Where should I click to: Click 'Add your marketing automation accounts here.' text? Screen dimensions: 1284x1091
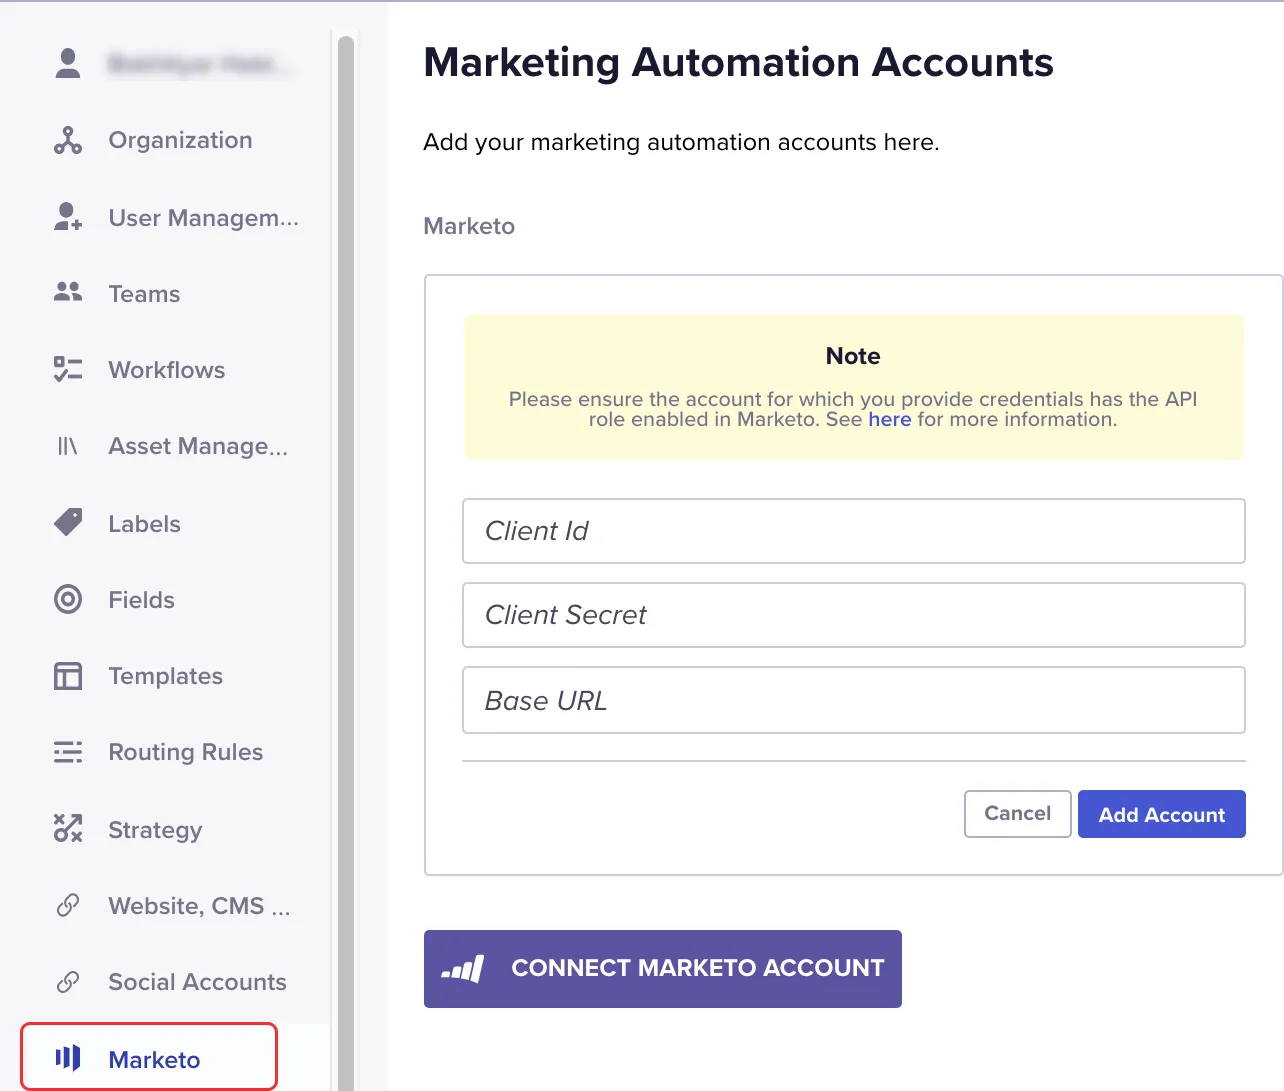click(x=681, y=142)
